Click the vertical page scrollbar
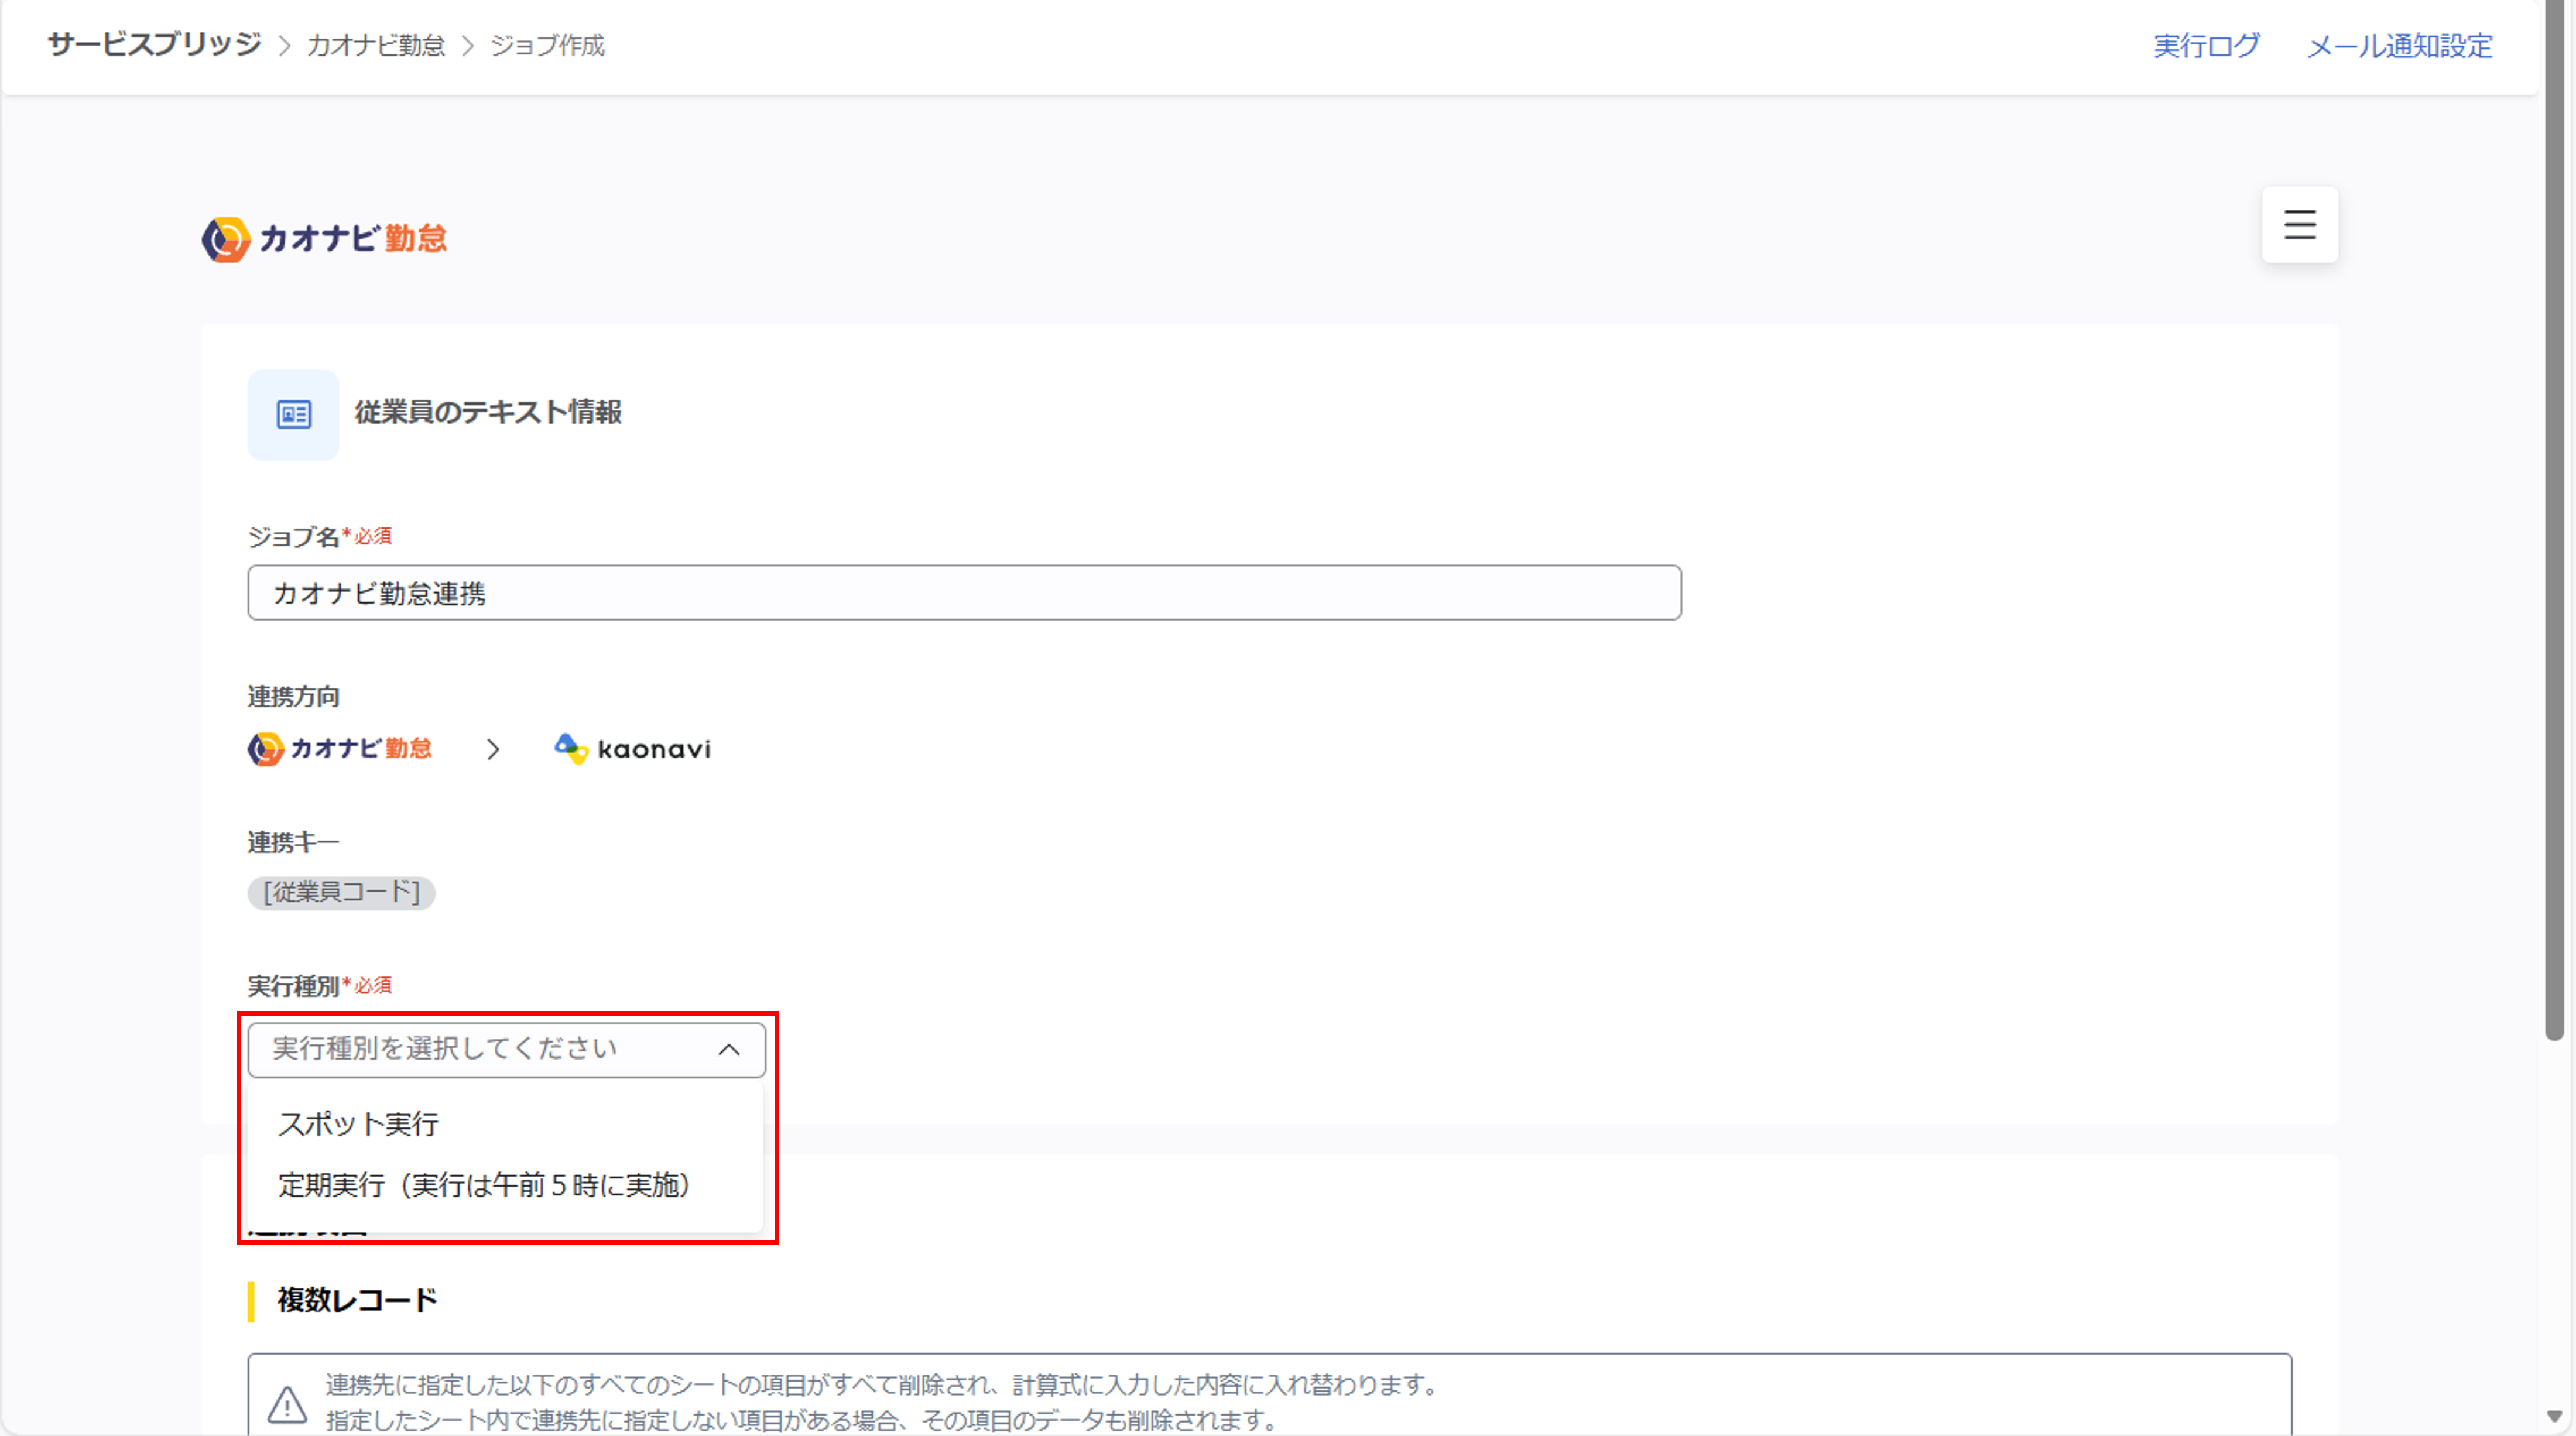The width and height of the screenshot is (2576, 1436). click(x=2554, y=520)
